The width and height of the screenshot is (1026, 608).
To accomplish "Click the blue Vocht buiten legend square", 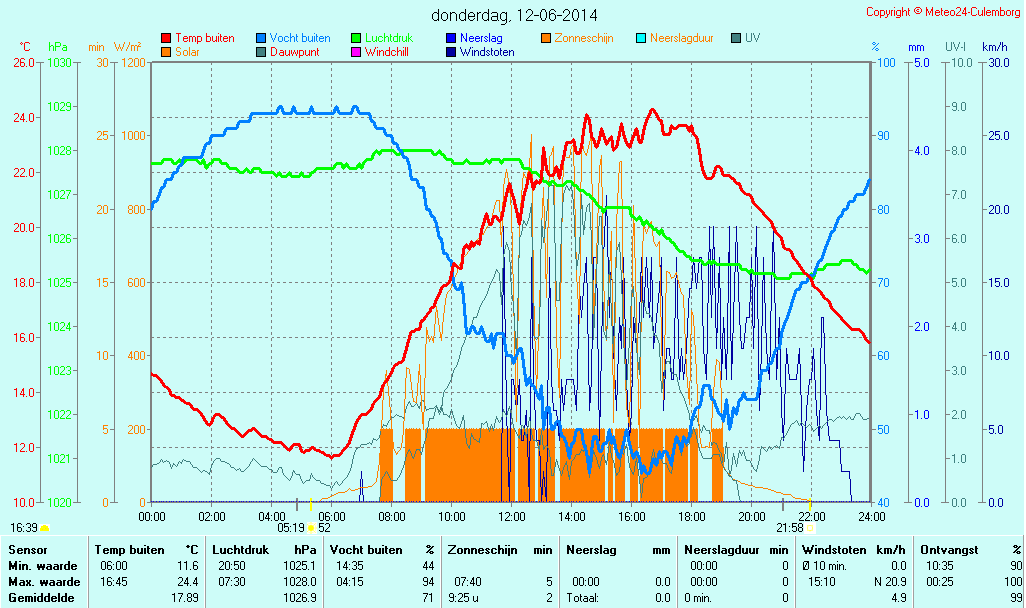I will [x=261, y=38].
